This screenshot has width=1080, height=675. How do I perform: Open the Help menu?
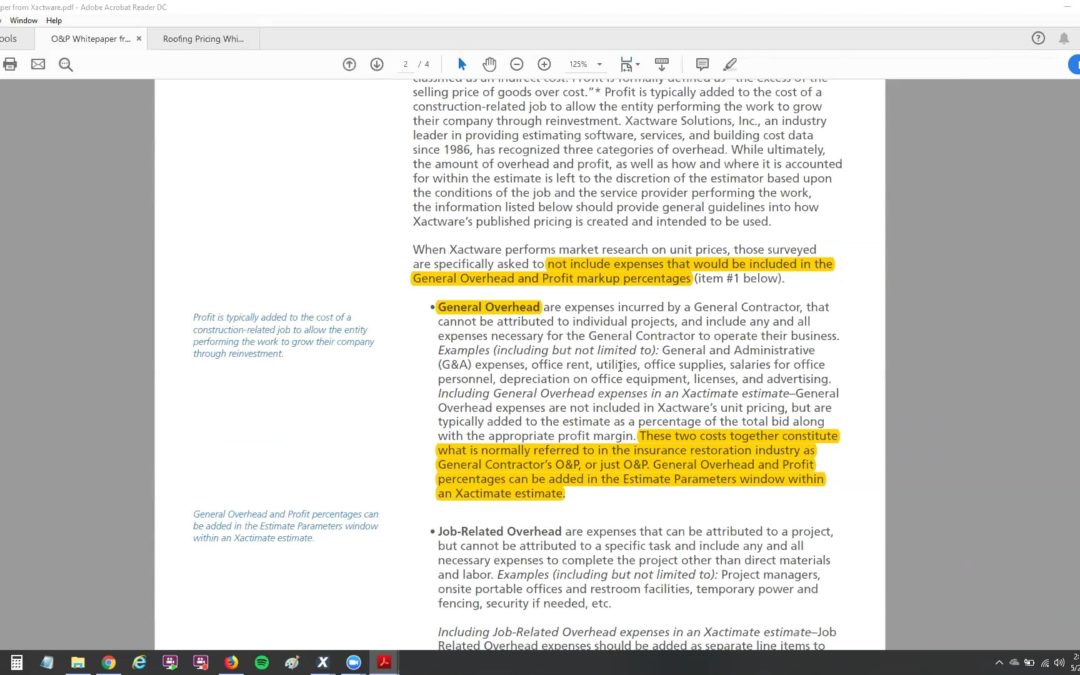(x=54, y=21)
